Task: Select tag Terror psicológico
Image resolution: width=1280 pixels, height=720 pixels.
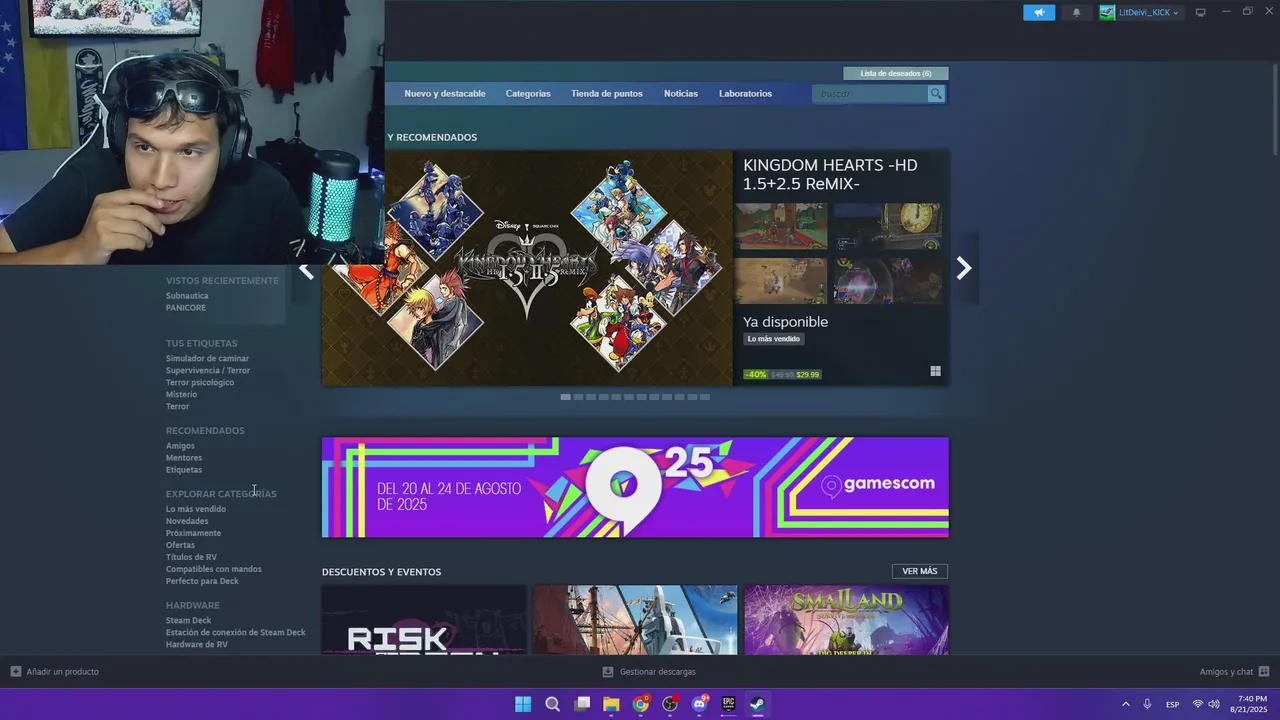Action: click(x=200, y=382)
